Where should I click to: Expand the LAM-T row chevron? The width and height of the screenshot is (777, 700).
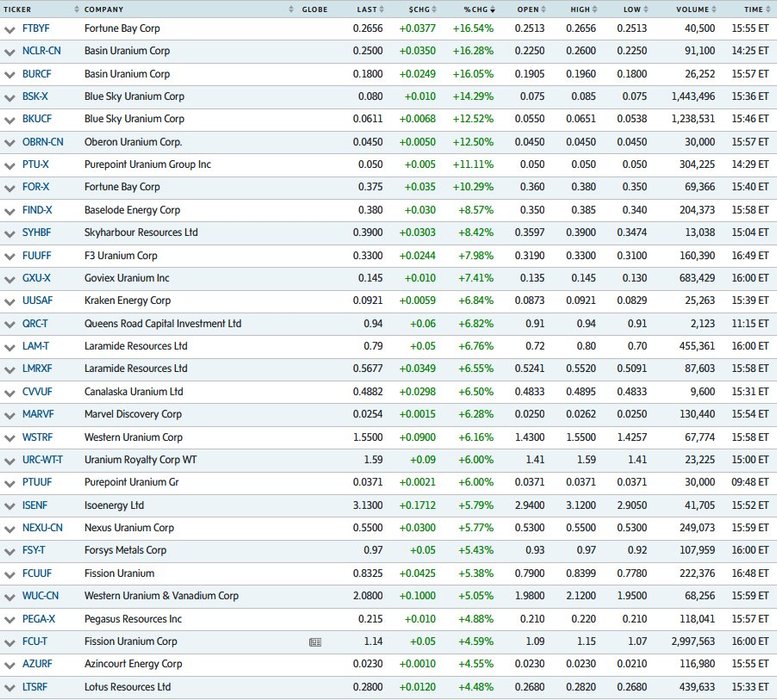point(9,347)
